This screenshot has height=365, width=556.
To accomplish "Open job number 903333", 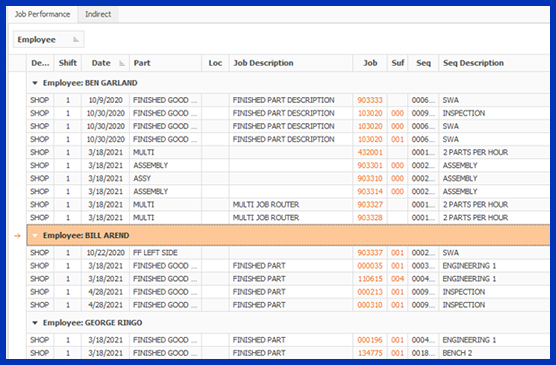I will (370, 100).
